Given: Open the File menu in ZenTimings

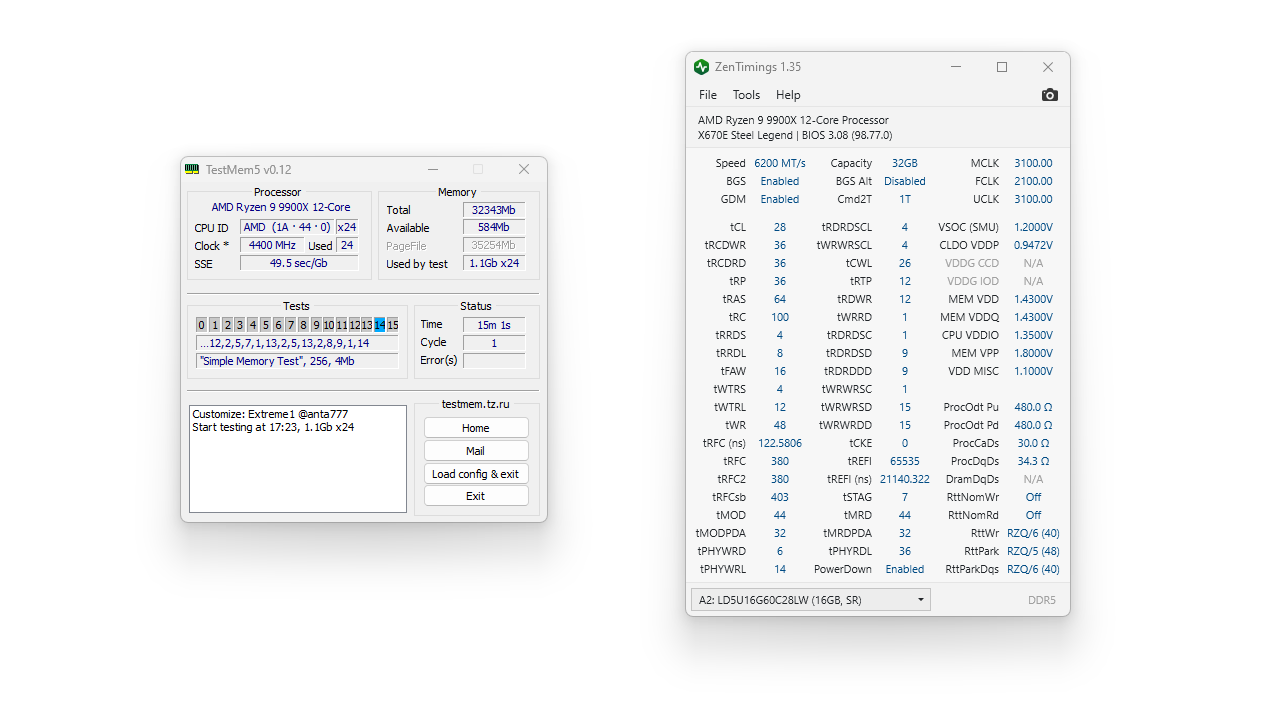Looking at the screenshot, I should pos(708,95).
